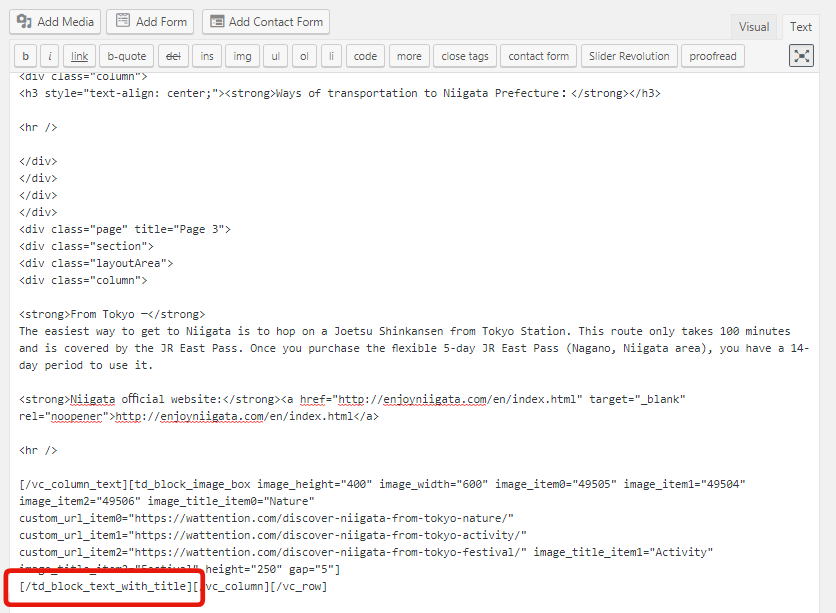Click the 'The easiest way to get to Niigata' sentence
This screenshot has width=836, height=613.
[x=294, y=331]
